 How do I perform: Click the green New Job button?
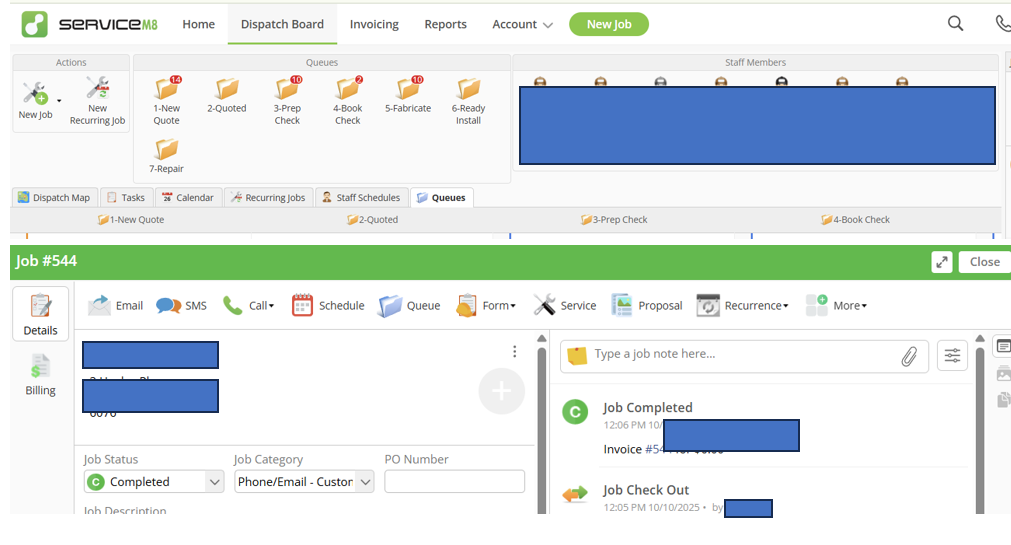(608, 24)
